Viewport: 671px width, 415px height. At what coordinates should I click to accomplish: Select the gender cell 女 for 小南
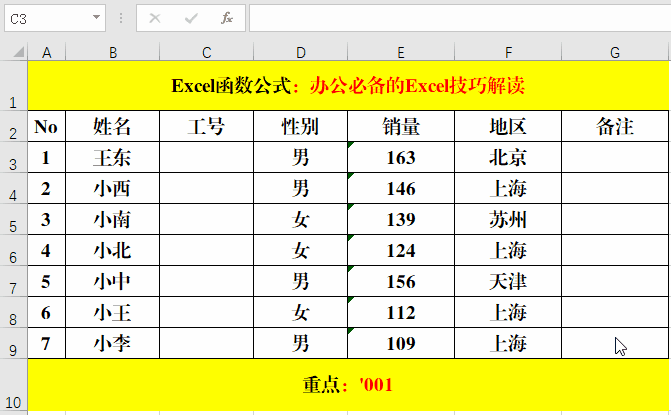pyautogui.click(x=301, y=219)
